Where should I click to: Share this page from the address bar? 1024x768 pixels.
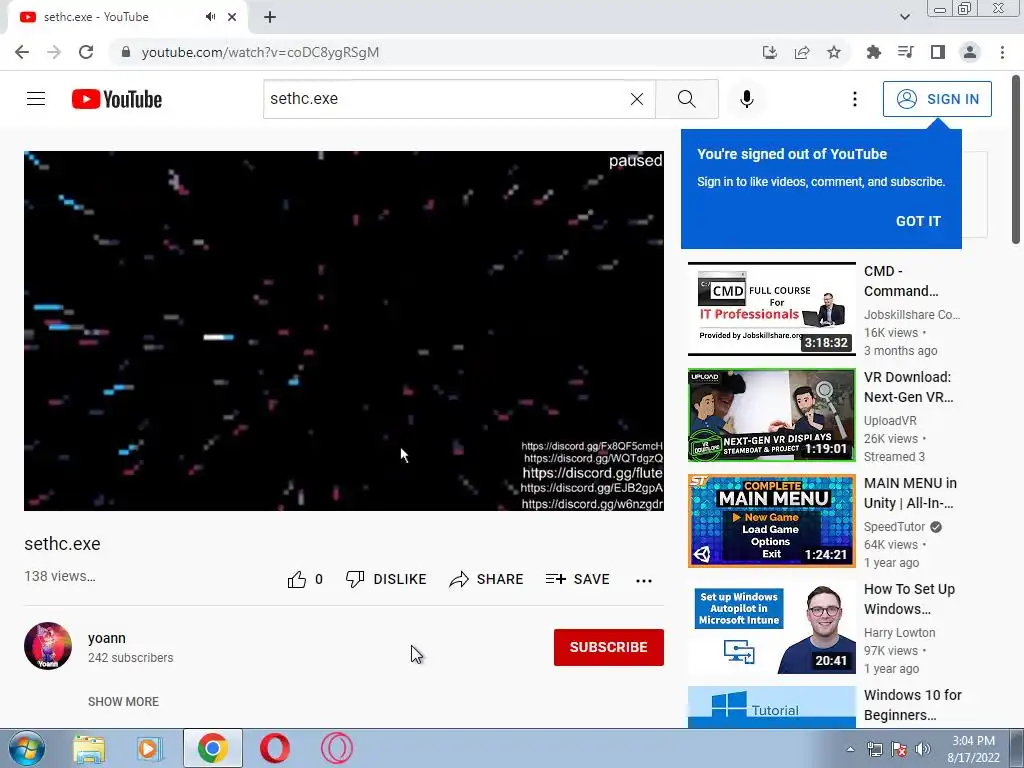[x=802, y=52]
